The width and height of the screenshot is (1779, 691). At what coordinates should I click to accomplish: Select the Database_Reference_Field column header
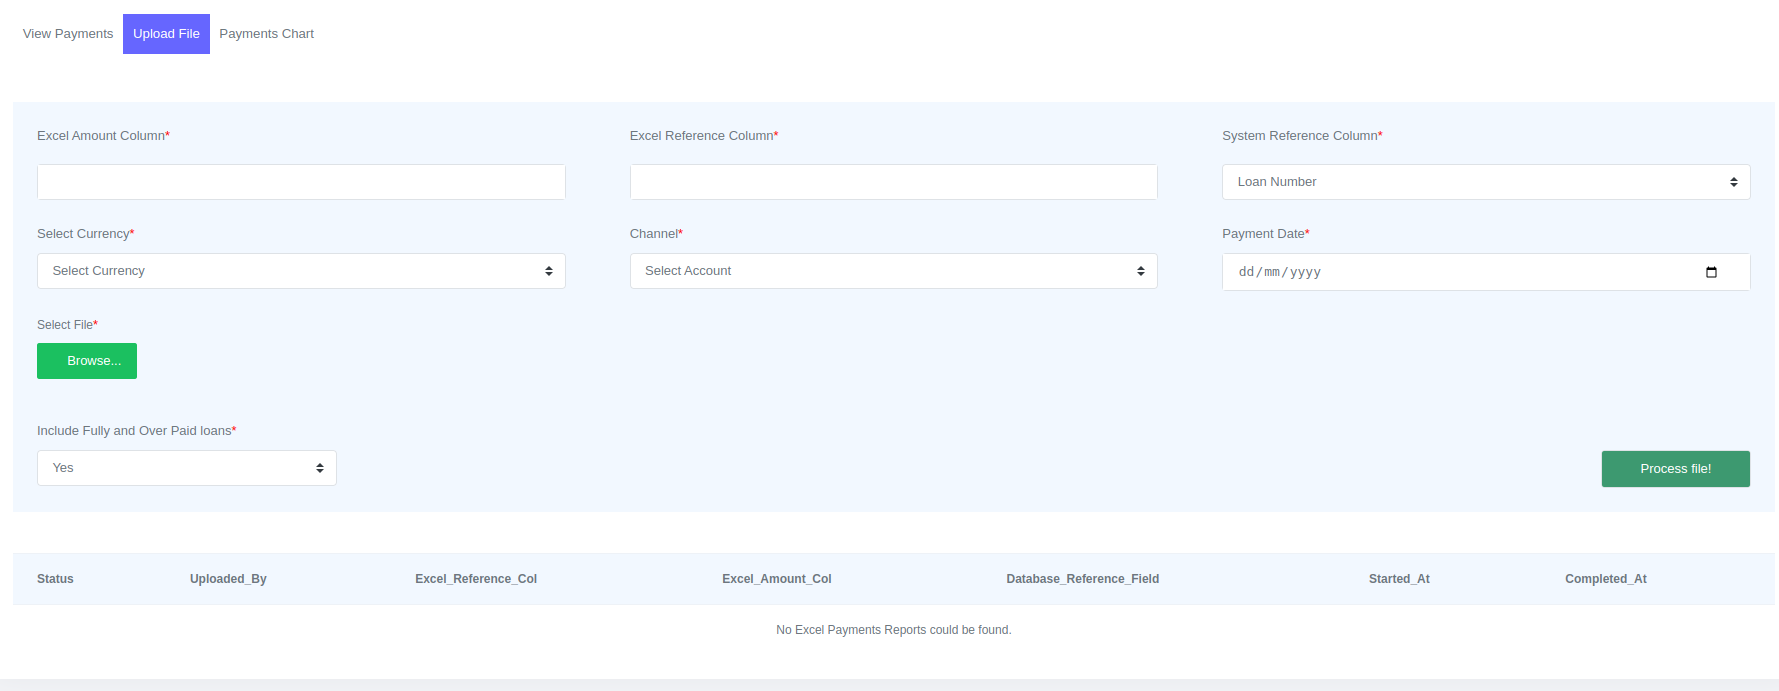[x=1082, y=579]
